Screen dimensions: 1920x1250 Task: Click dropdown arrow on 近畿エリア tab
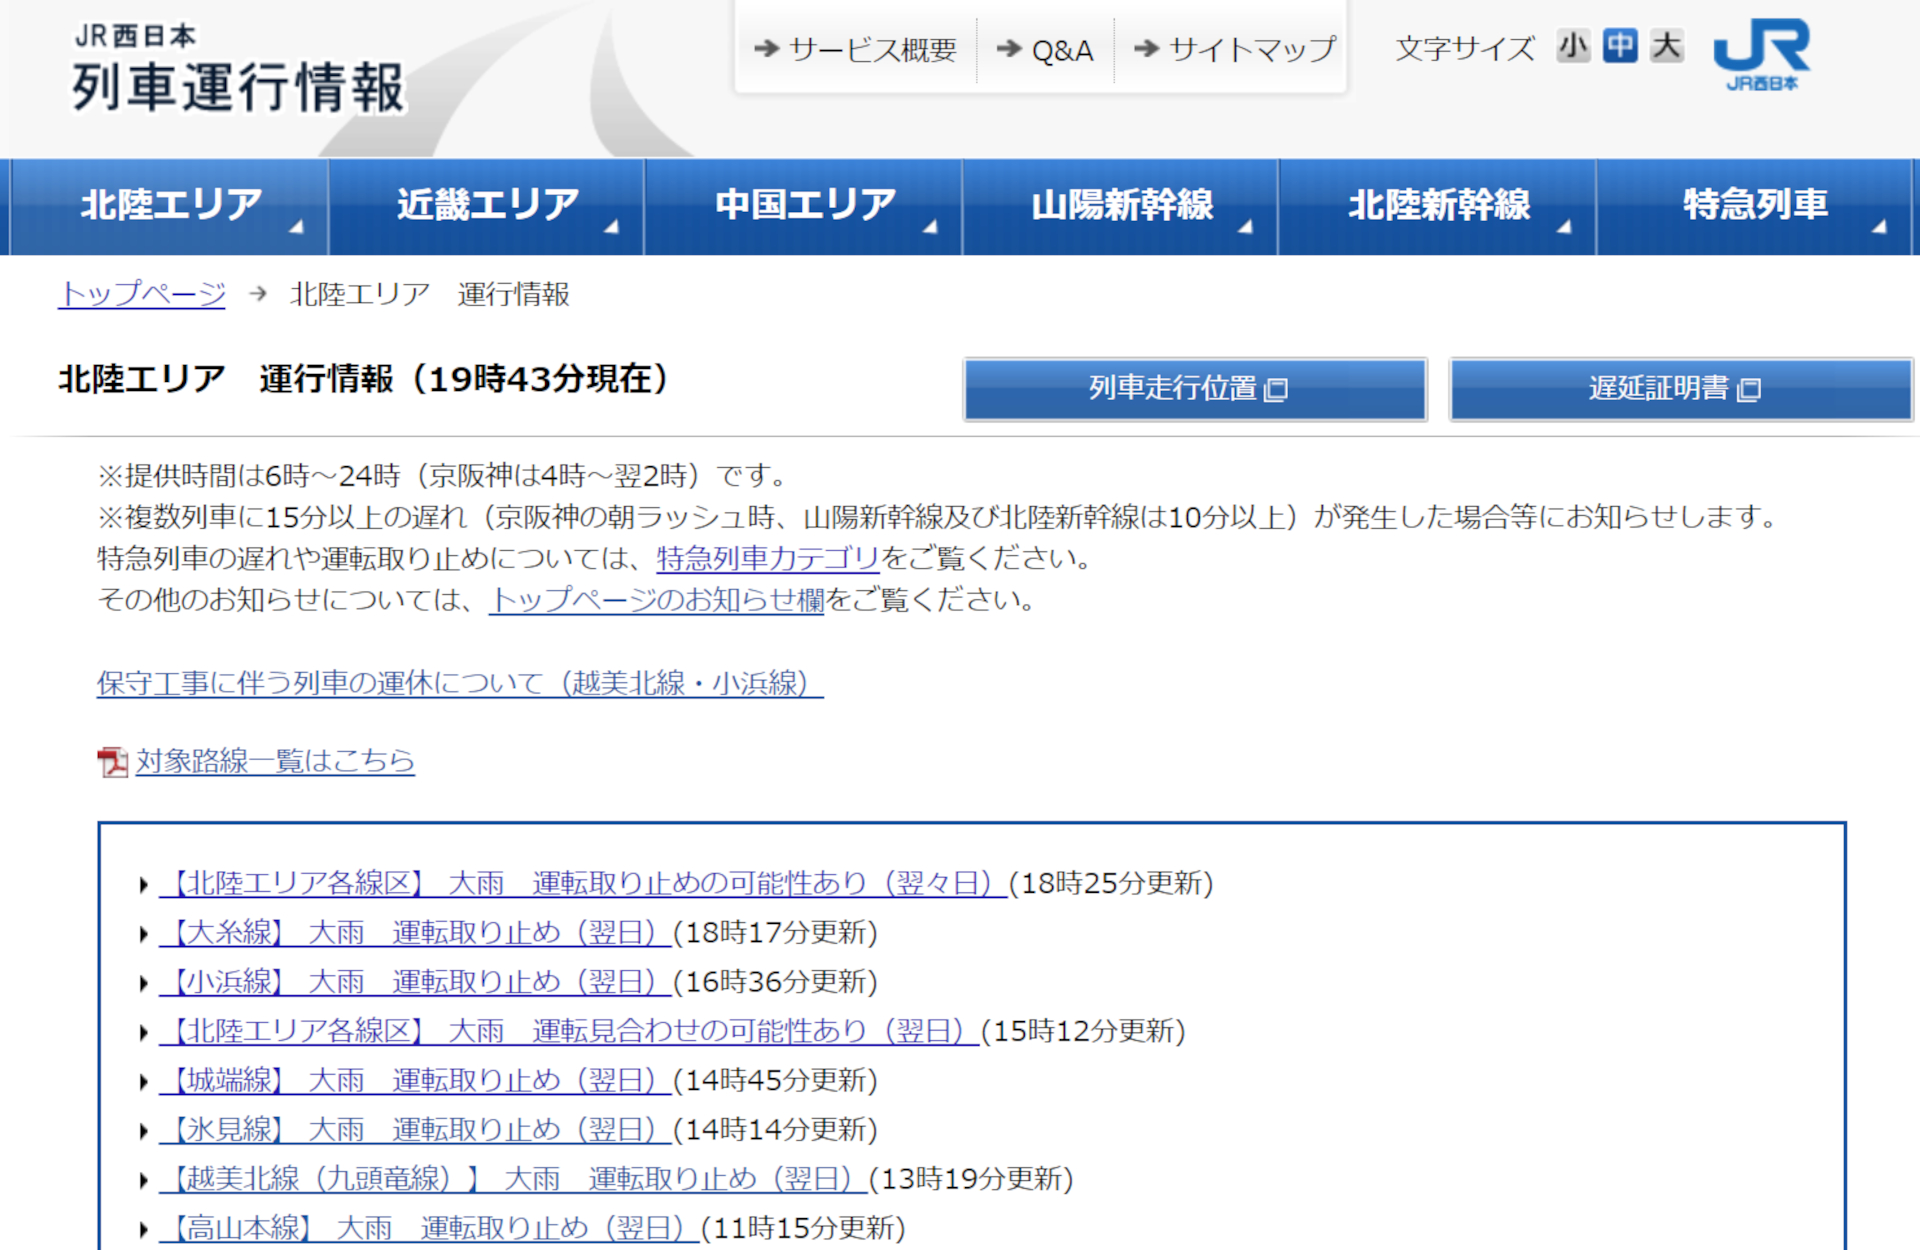[x=612, y=228]
